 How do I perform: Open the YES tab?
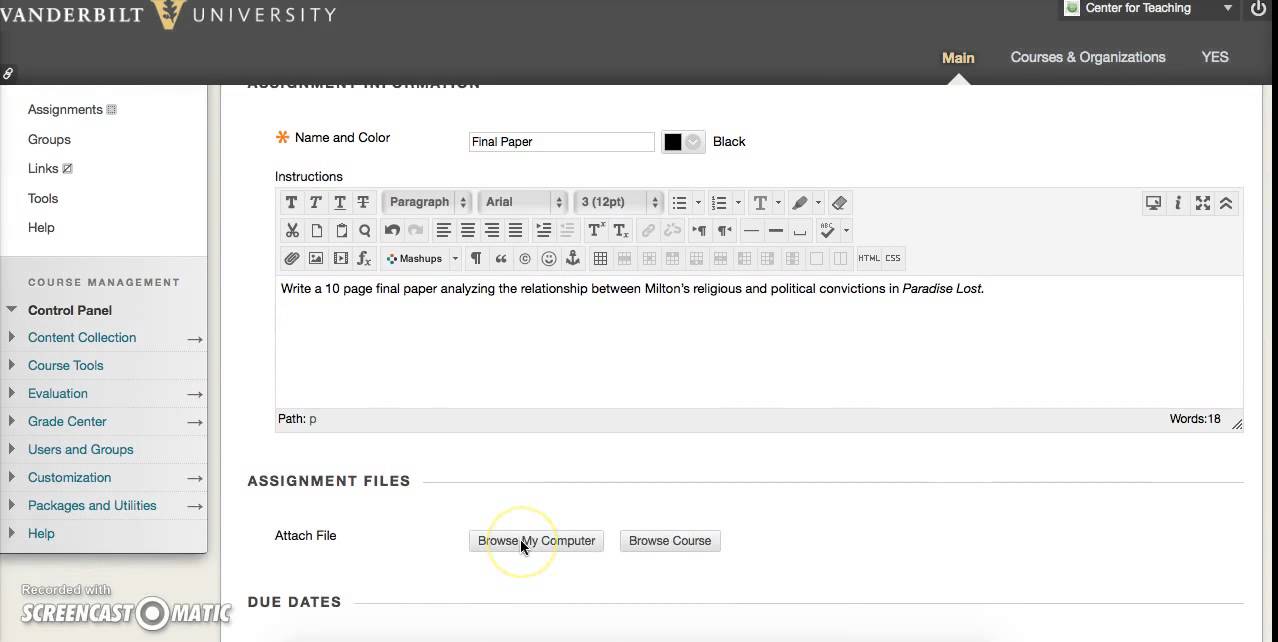pyautogui.click(x=1215, y=57)
